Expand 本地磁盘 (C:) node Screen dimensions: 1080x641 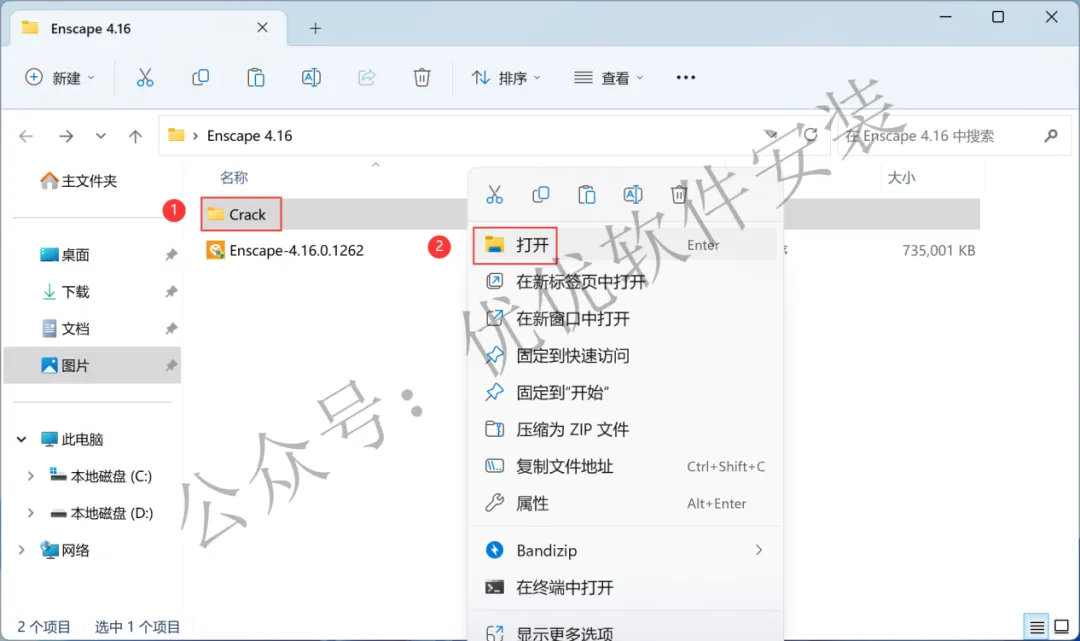[30, 476]
